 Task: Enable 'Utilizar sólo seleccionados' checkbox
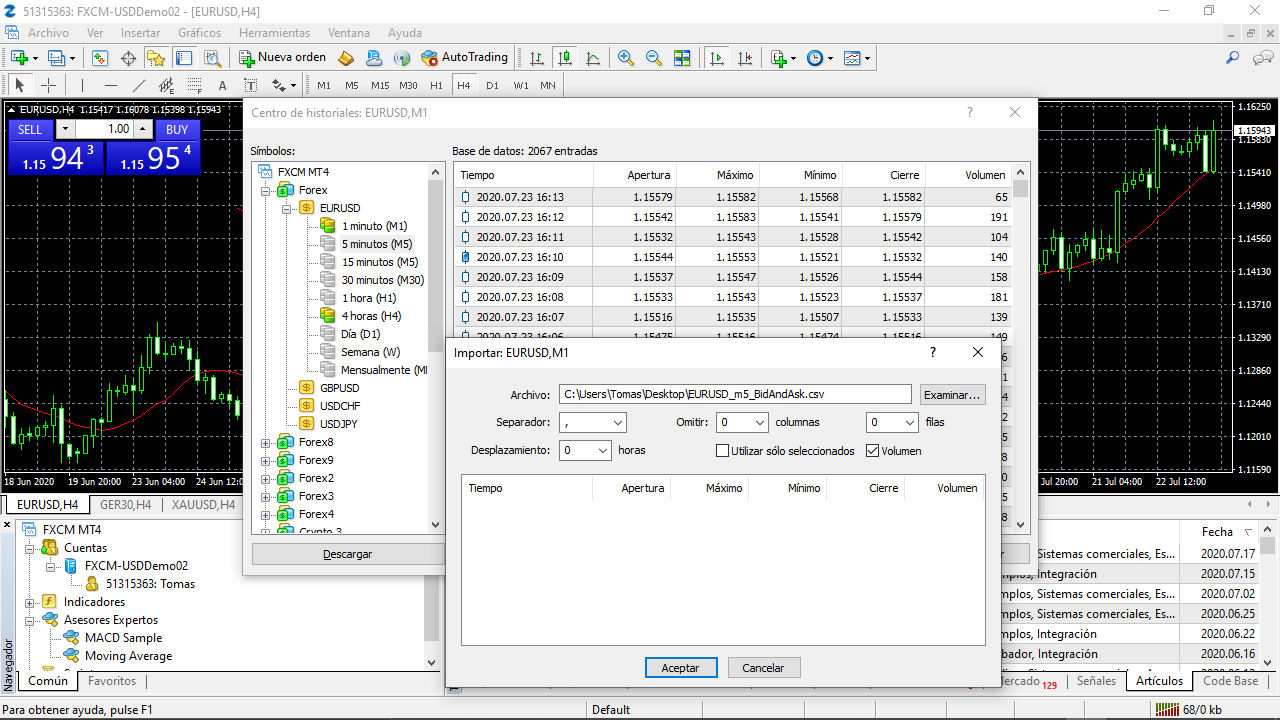coord(723,451)
